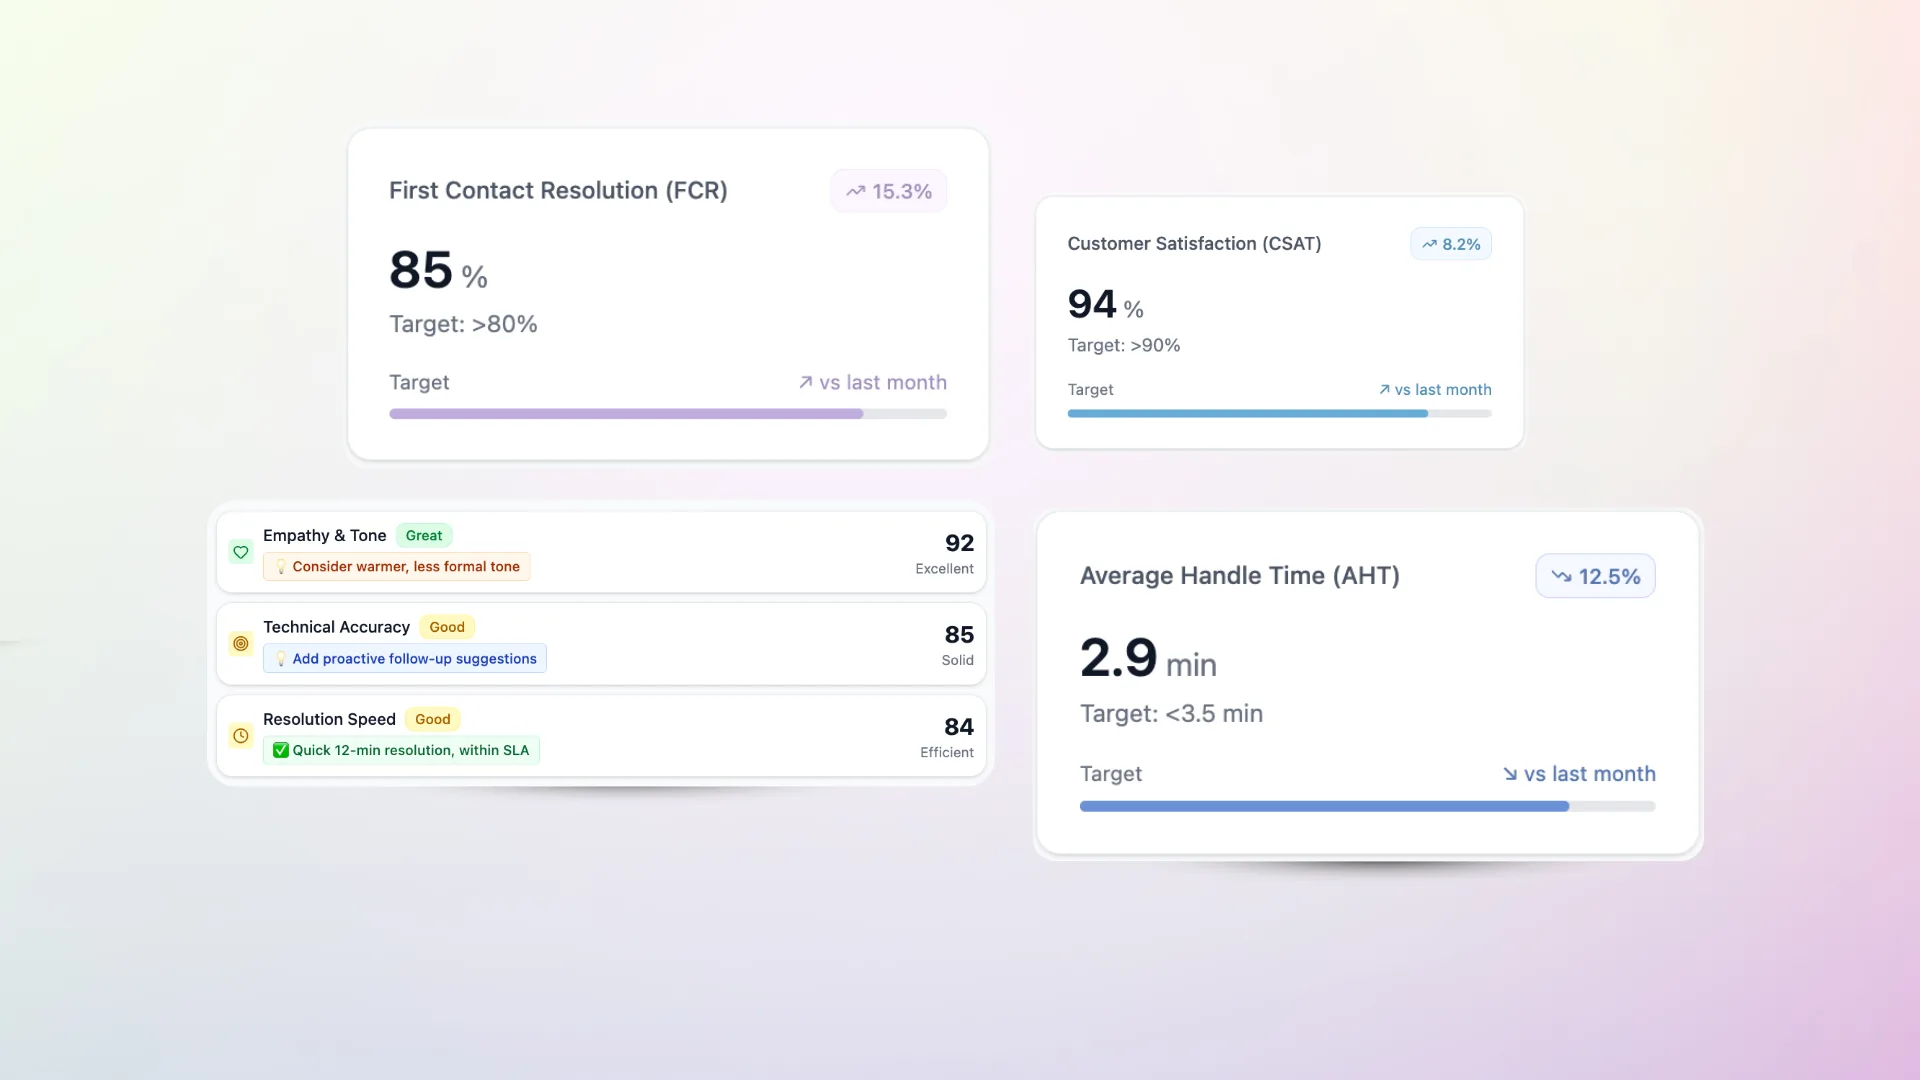
Task: Click the 8.2% trend badge on the CSAT card
Action: pos(1450,244)
